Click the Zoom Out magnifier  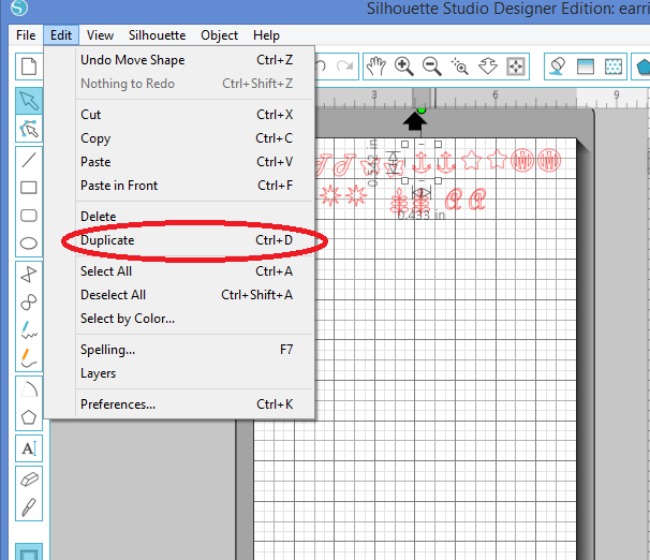(432, 66)
